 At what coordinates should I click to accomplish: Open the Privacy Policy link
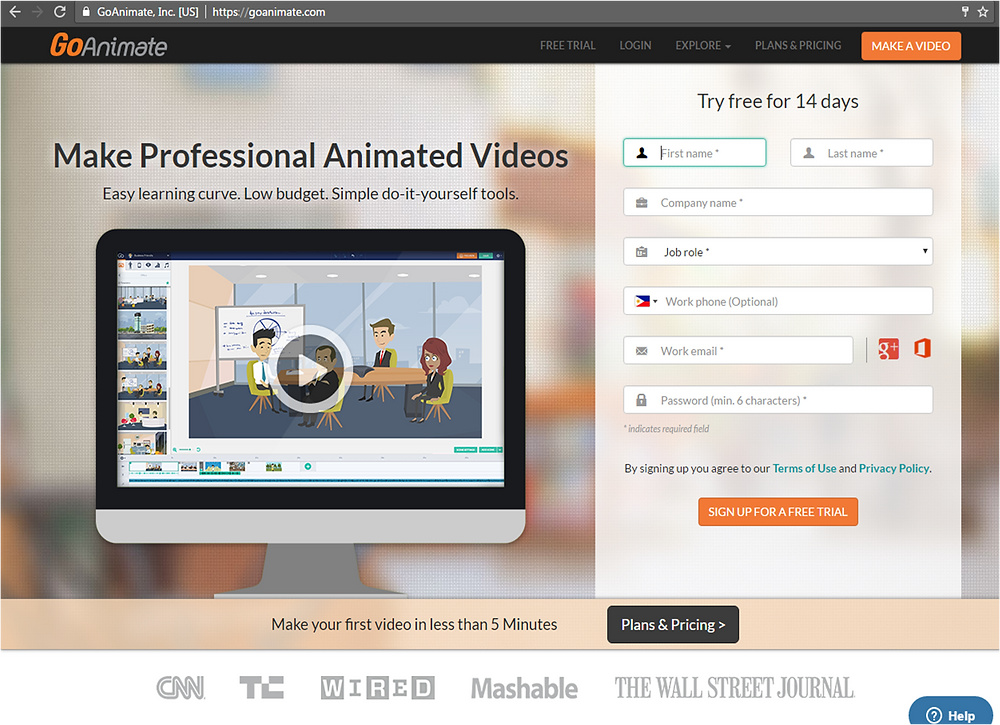click(893, 468)
